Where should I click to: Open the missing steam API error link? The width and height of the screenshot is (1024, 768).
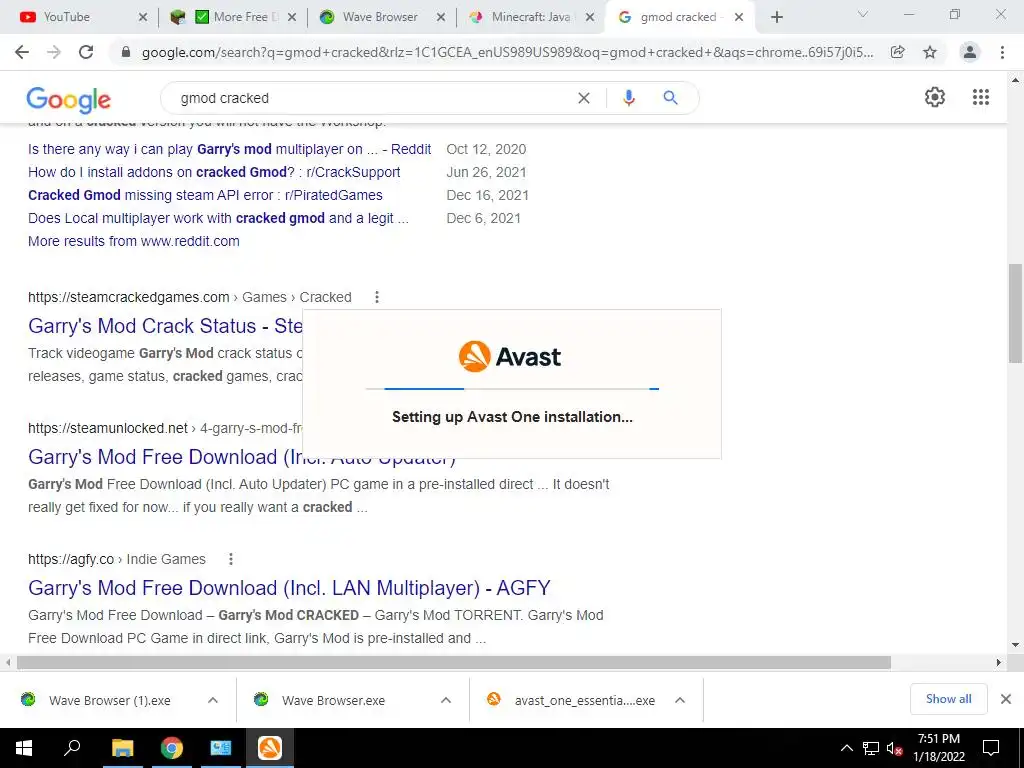[205, 195]
